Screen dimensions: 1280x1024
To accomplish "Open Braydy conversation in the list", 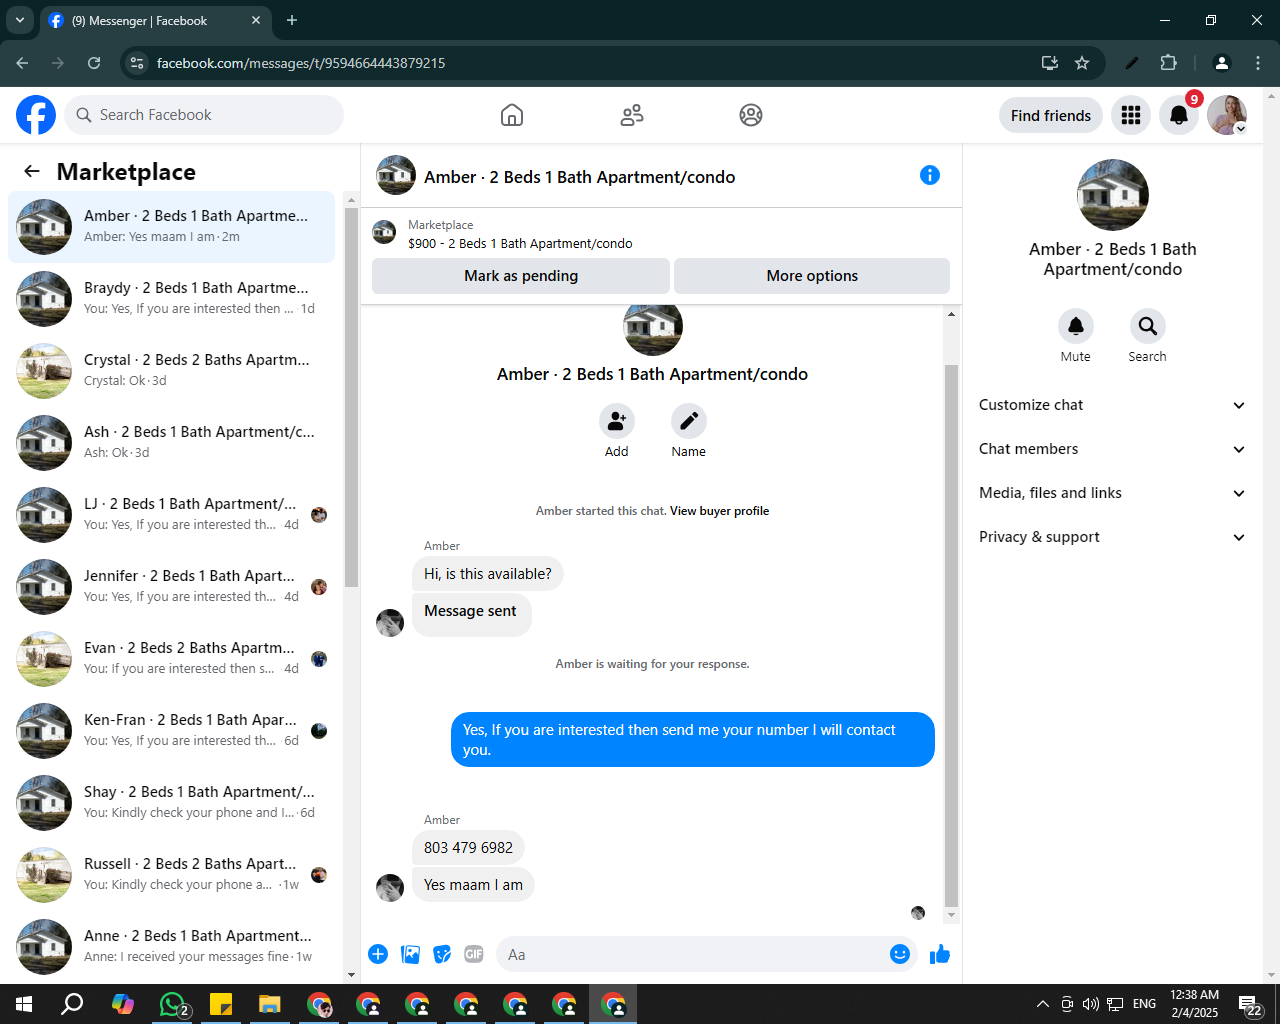I will [171, 299].
